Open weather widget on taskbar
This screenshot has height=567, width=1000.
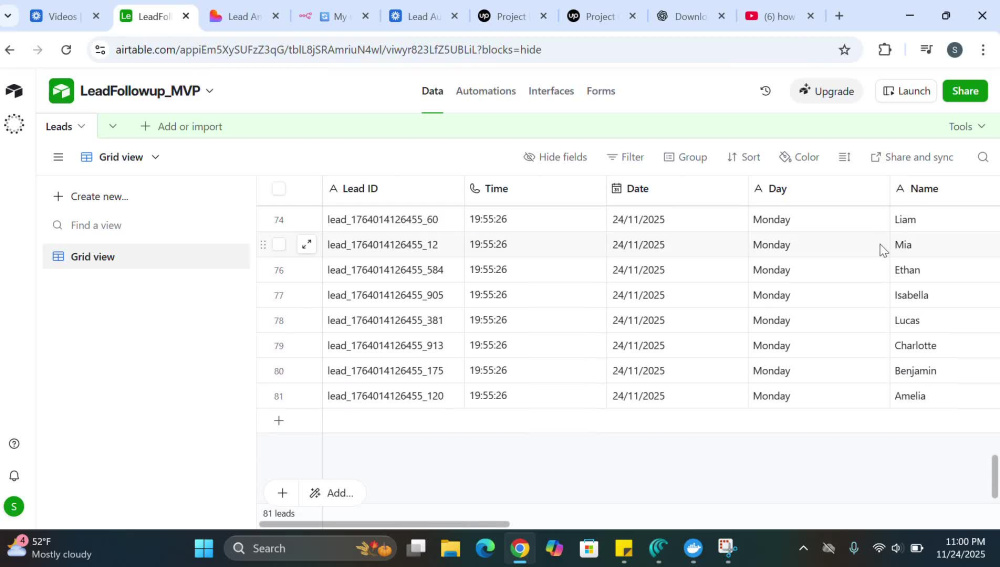pyautogui.click(x=48, y=548)
